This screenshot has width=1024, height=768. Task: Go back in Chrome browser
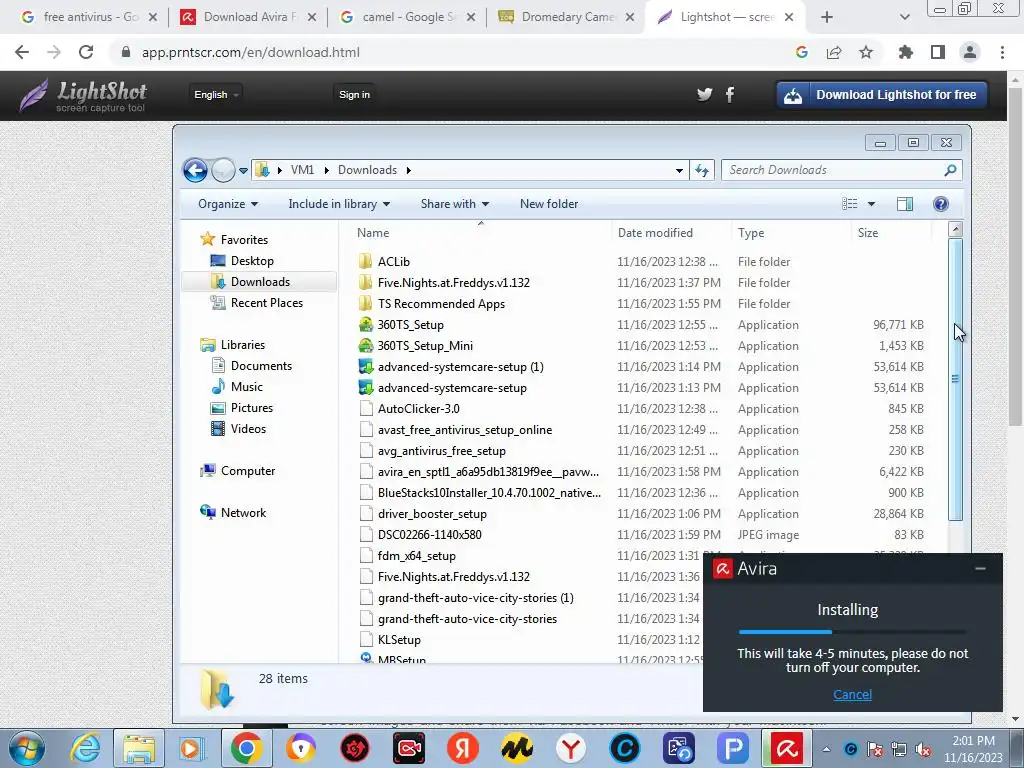(22, 52)
